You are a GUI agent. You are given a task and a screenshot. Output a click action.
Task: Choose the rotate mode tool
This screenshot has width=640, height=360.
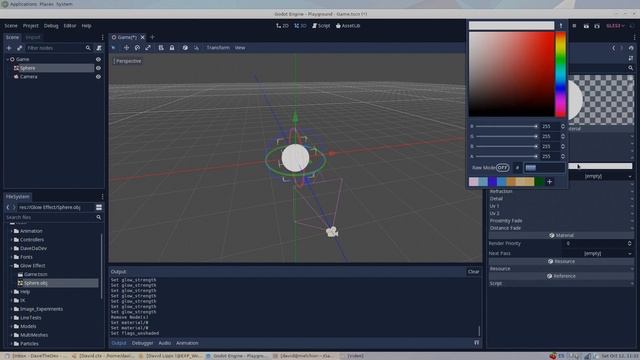[137, 48]
